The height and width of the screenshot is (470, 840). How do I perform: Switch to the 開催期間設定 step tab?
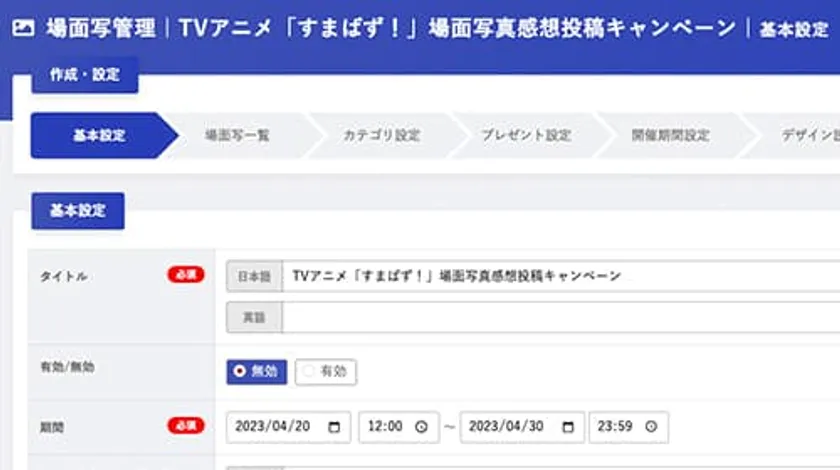click(671, 135)
